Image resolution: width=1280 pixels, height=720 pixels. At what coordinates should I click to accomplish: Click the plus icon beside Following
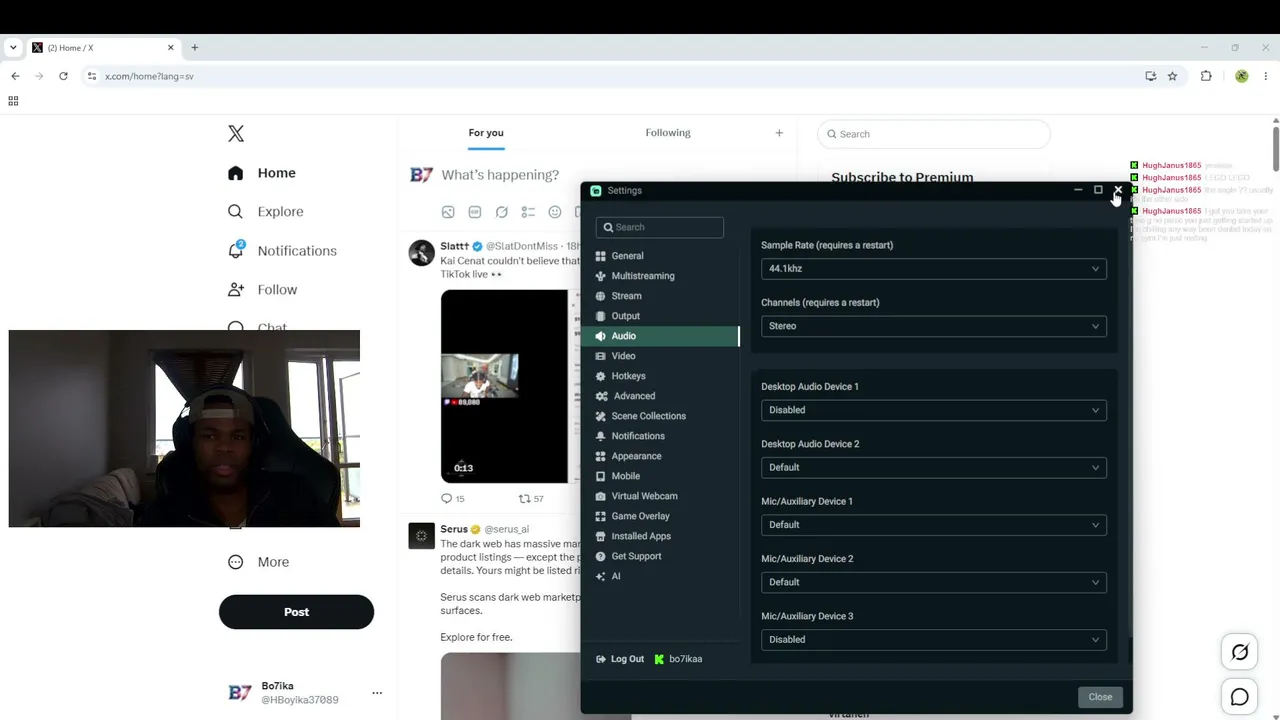click(x=779, y=133)
